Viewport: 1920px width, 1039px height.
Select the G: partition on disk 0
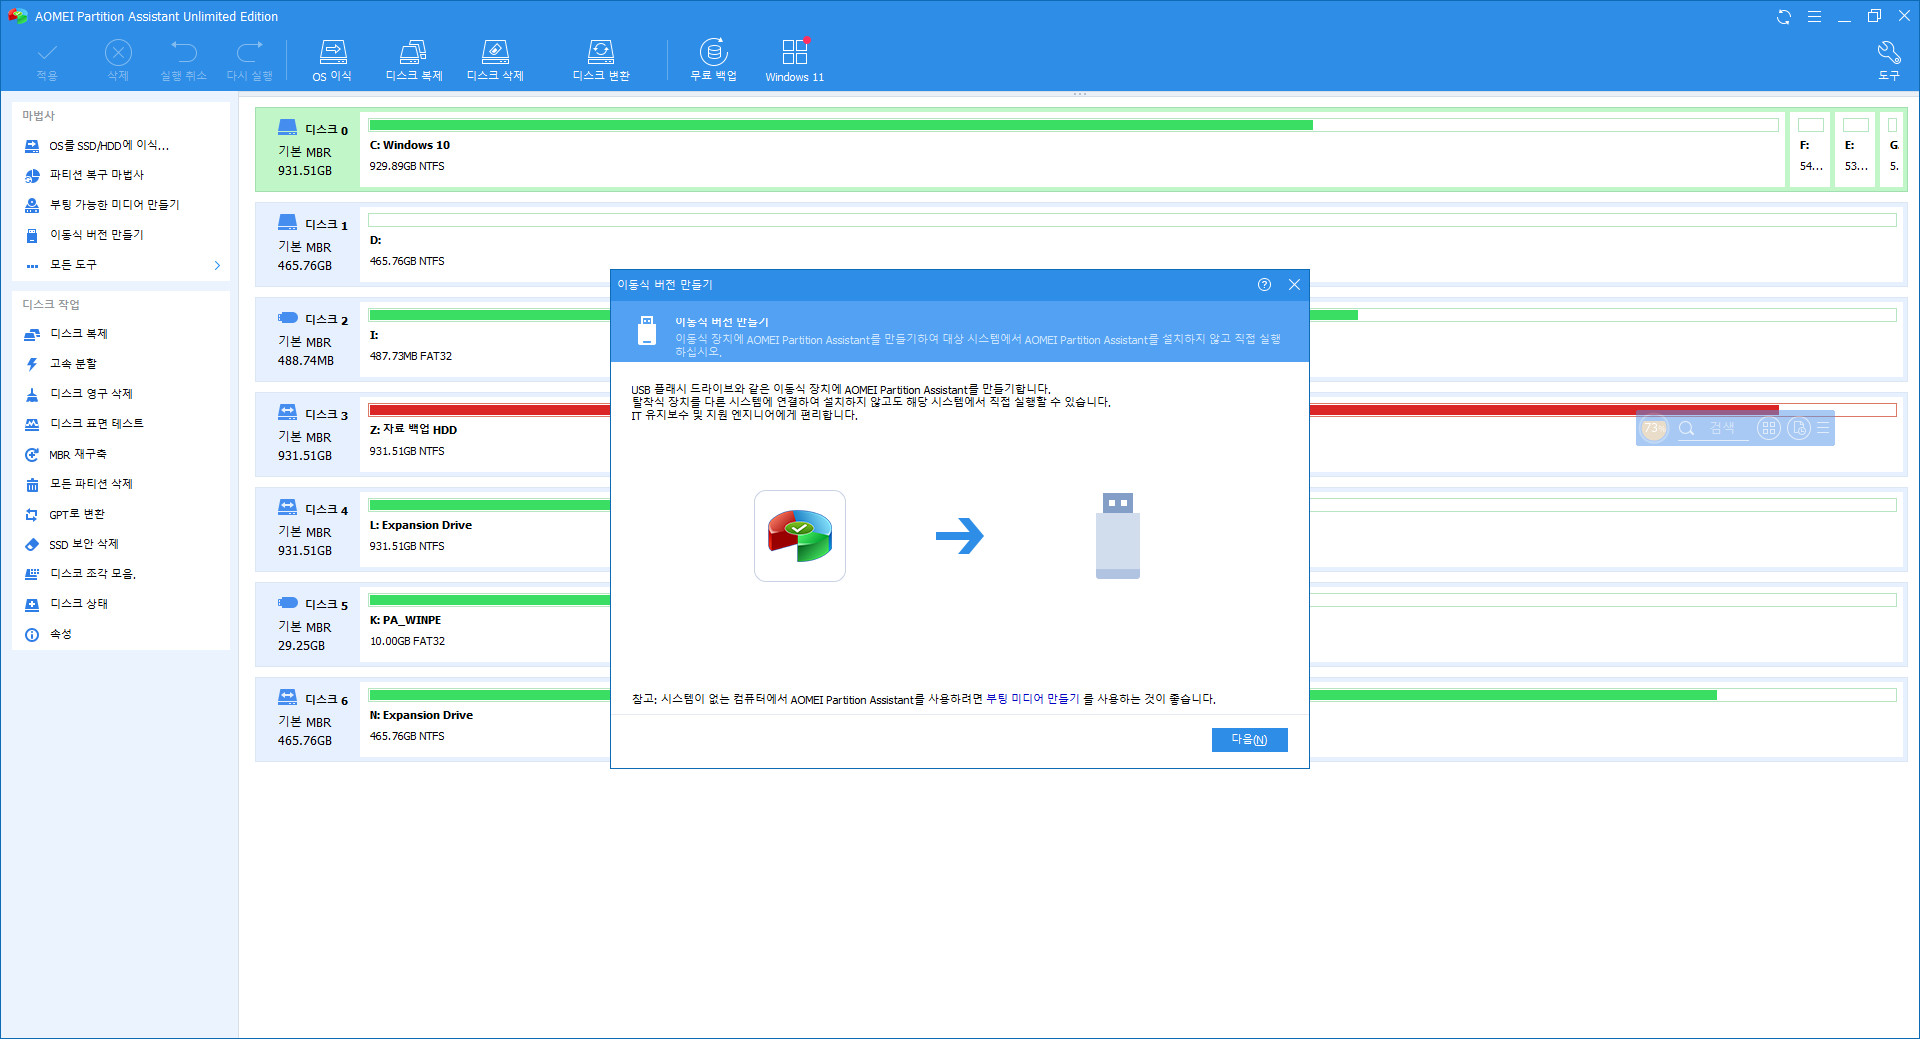(1892, 149)
